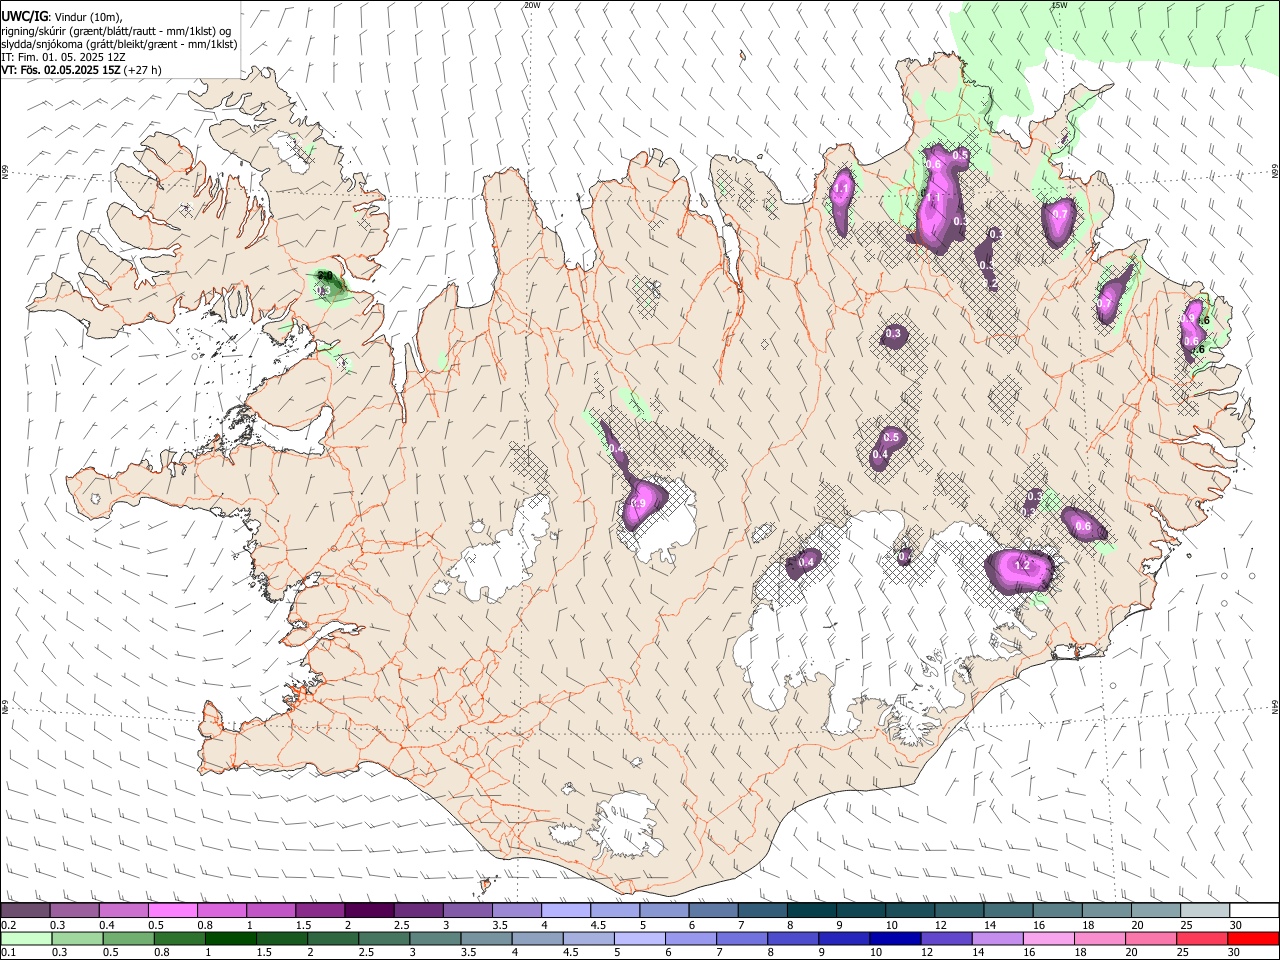1280x960 pixels.
Task: Click the white above-30 swatch in snow scale
Action: [1253, 910]
